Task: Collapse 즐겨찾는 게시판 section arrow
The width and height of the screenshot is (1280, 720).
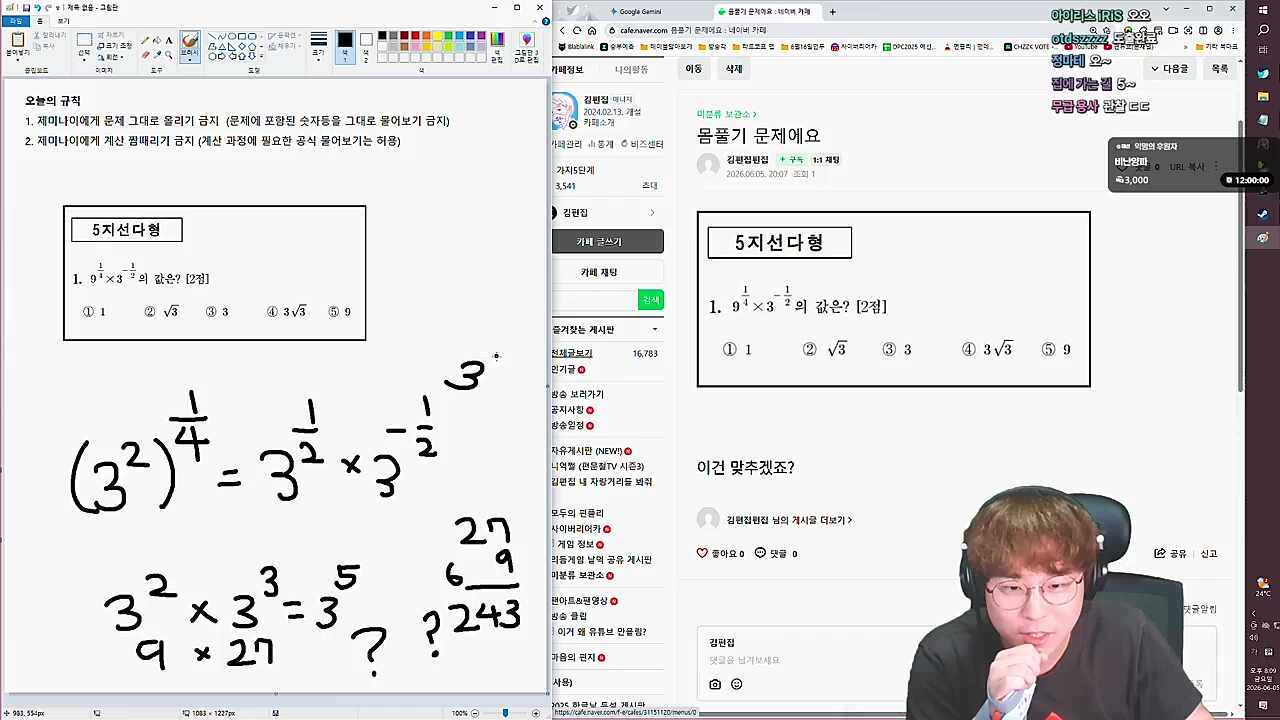Action: click(x=655, y=330)
